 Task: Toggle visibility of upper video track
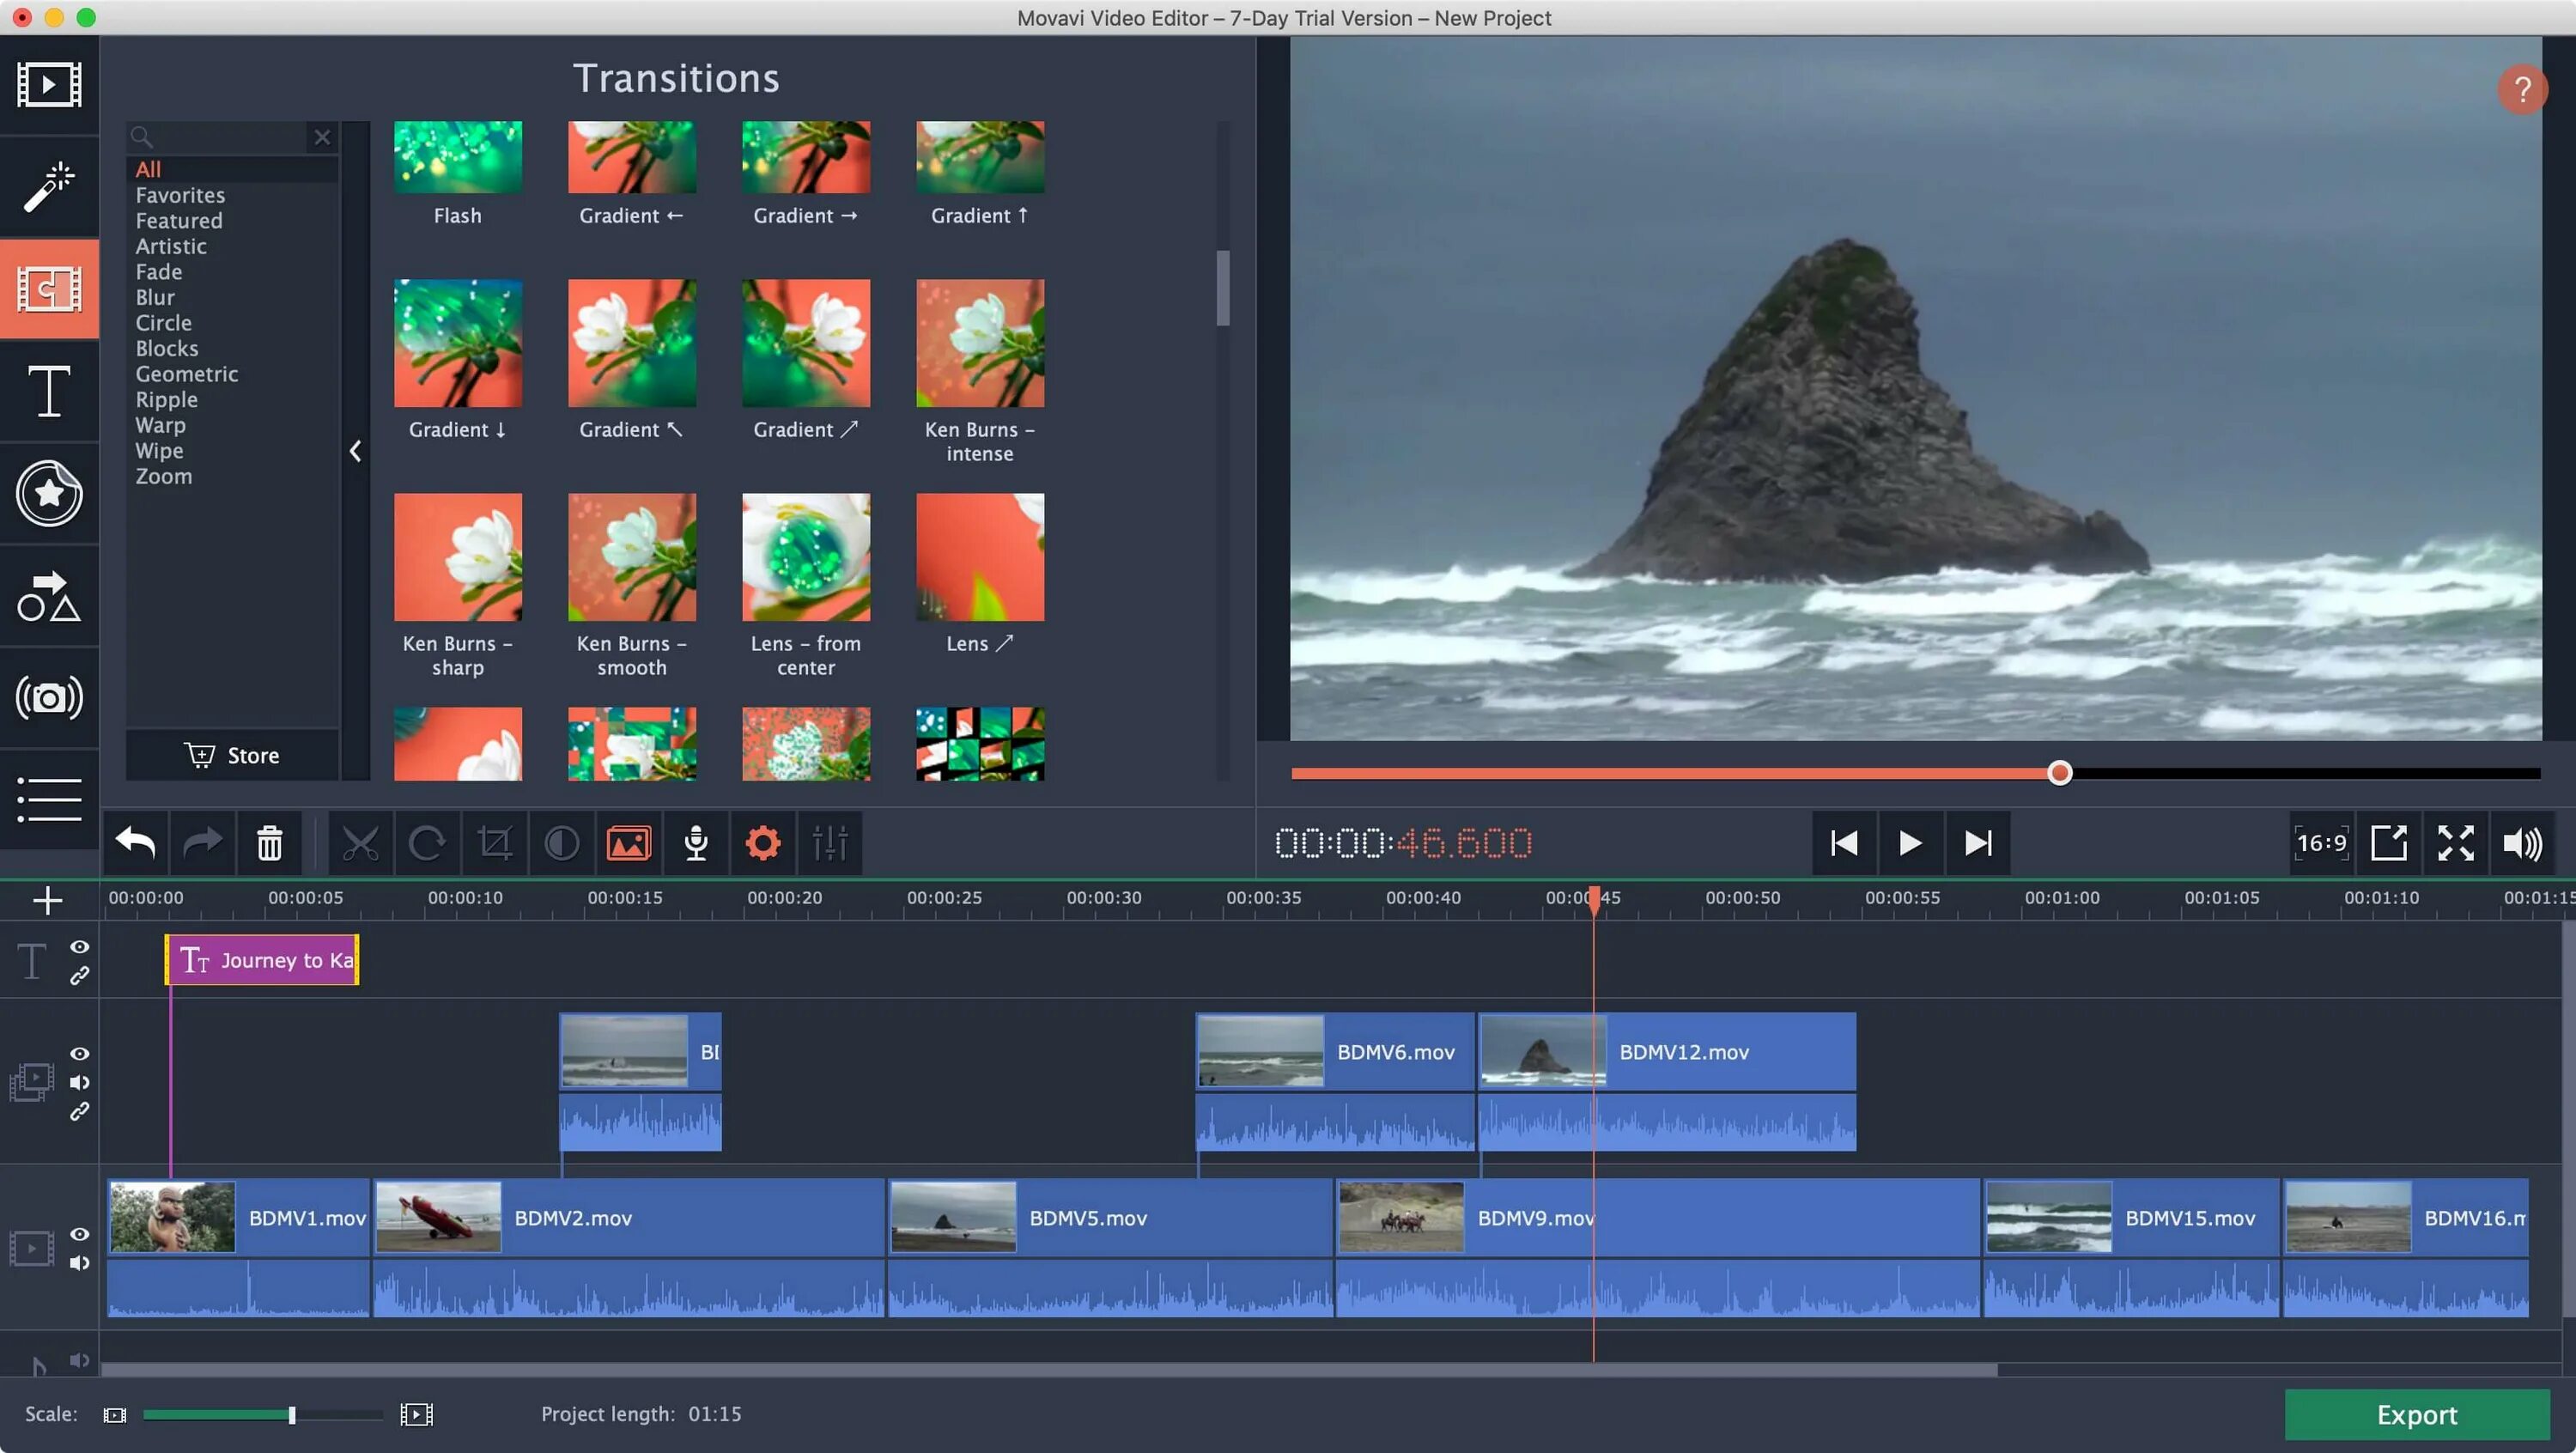pos(80,1051)
